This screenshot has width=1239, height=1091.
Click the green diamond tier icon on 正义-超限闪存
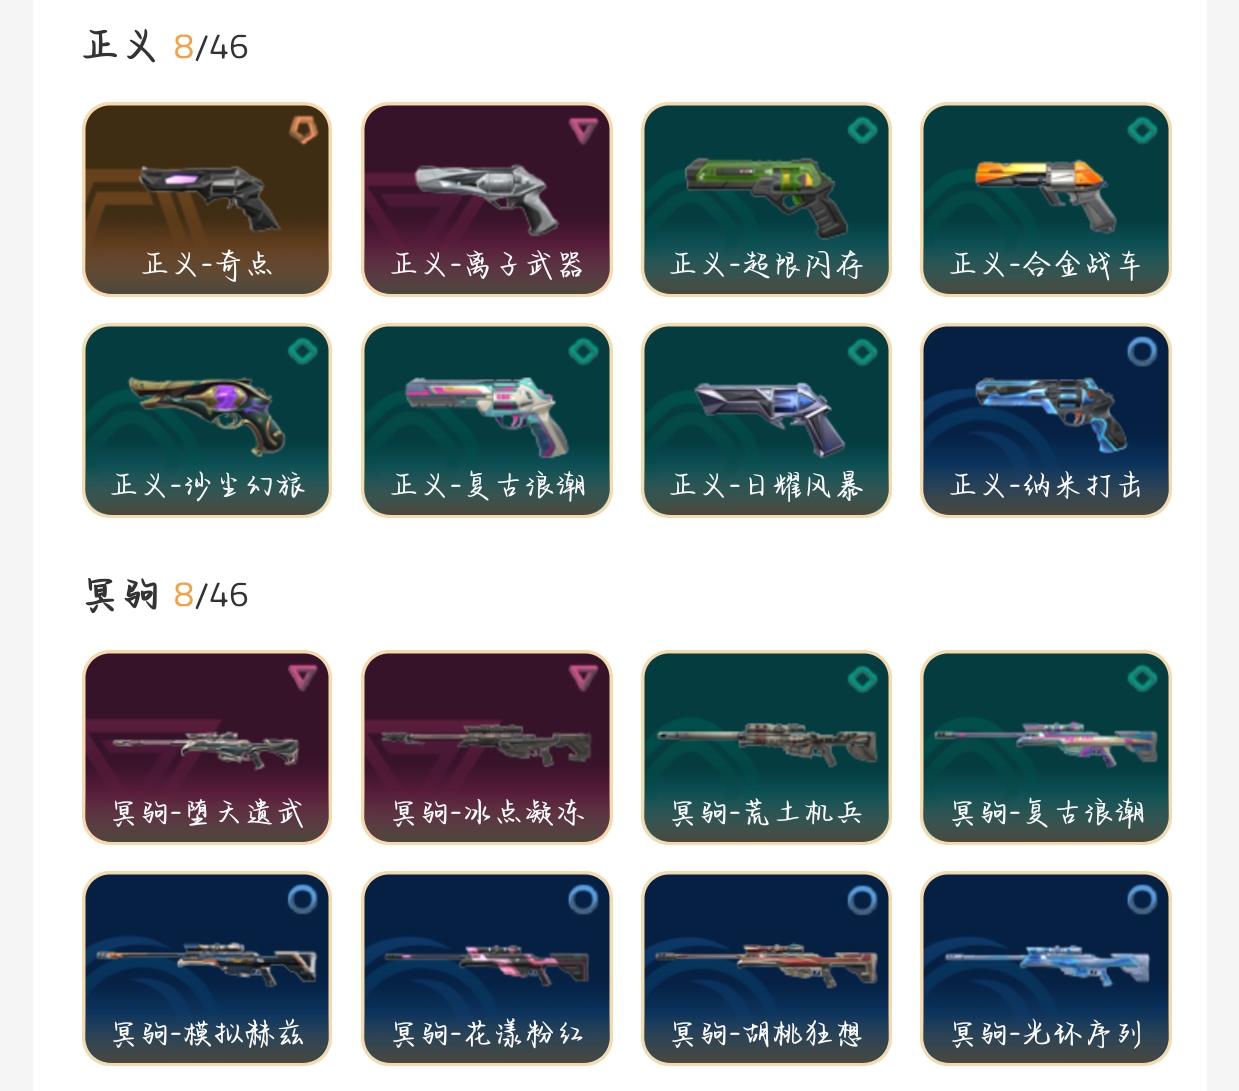[x=862, y=130]
